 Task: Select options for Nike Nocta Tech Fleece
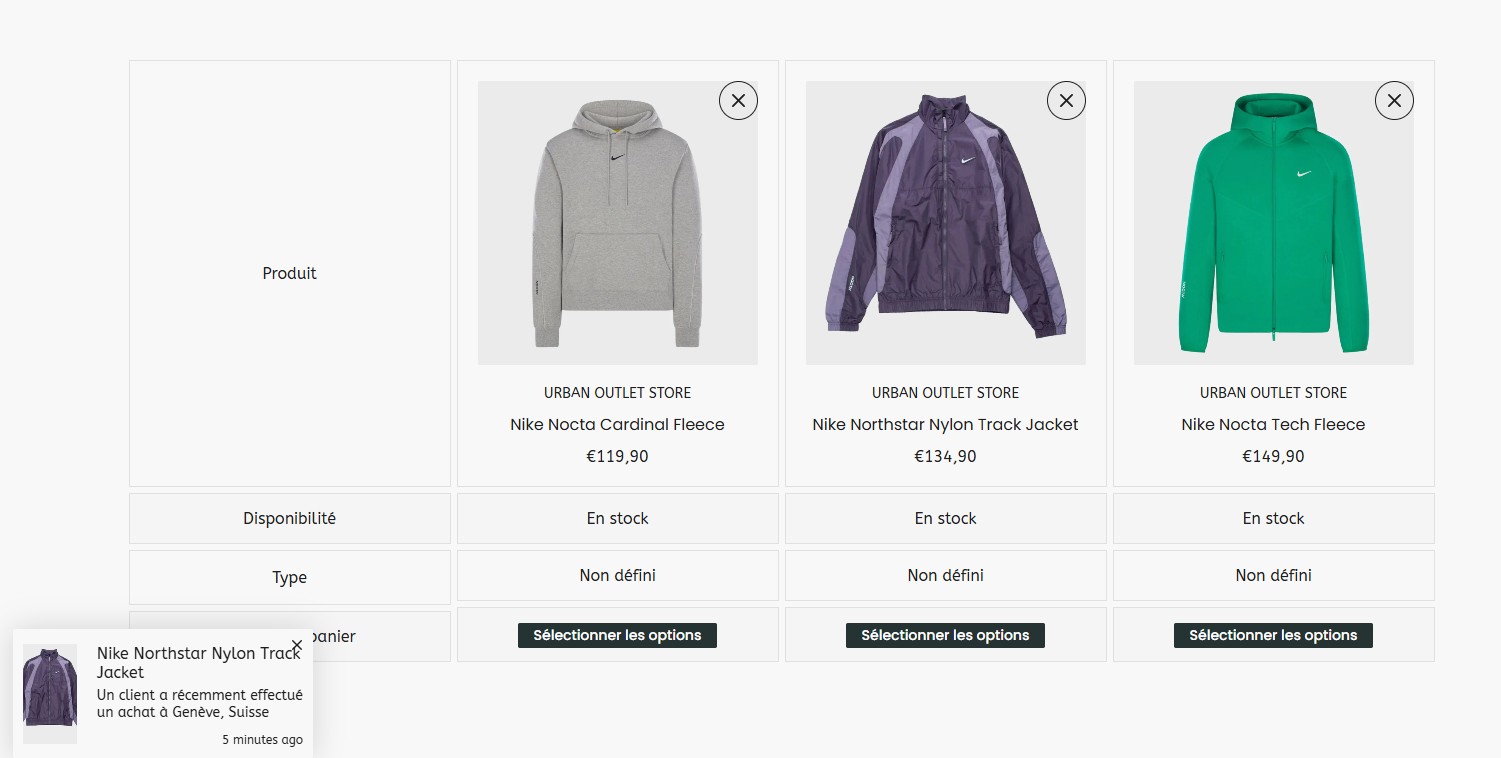pos(1273,635)
